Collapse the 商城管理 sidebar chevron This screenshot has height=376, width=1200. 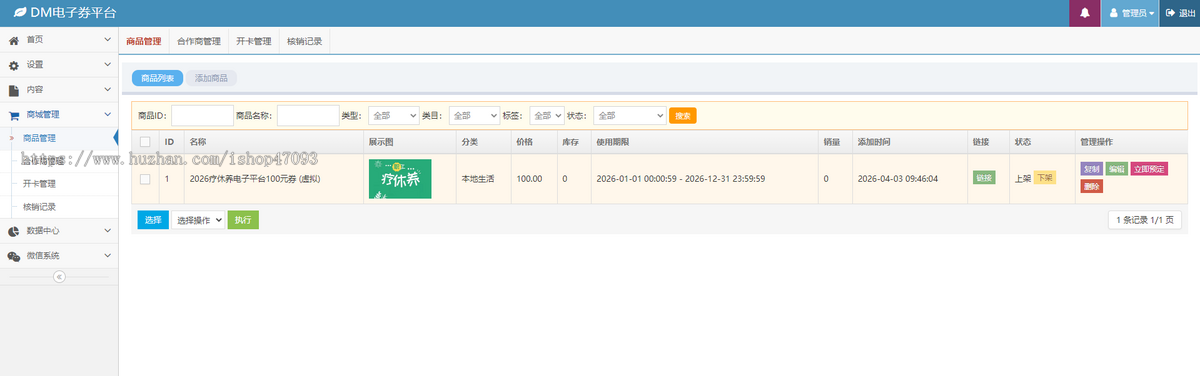107,116
